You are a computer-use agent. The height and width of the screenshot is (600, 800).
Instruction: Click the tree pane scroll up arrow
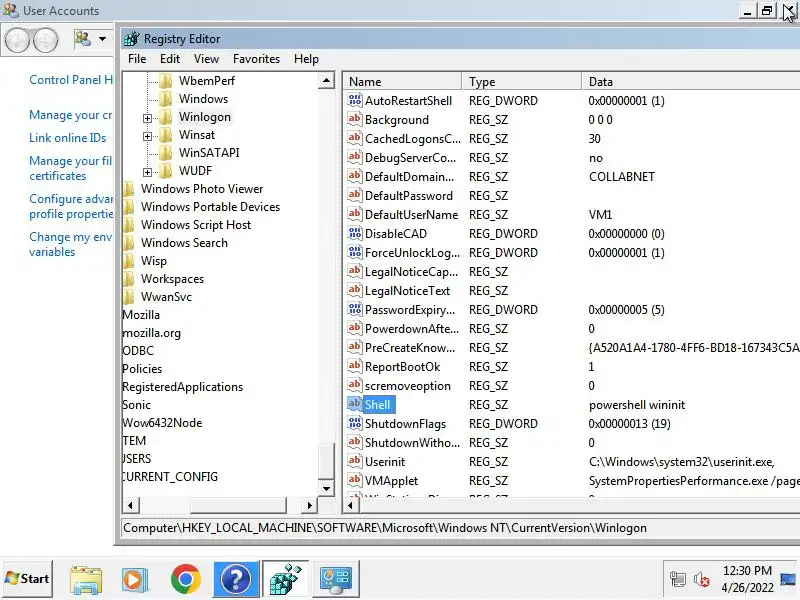coord(326,81)
